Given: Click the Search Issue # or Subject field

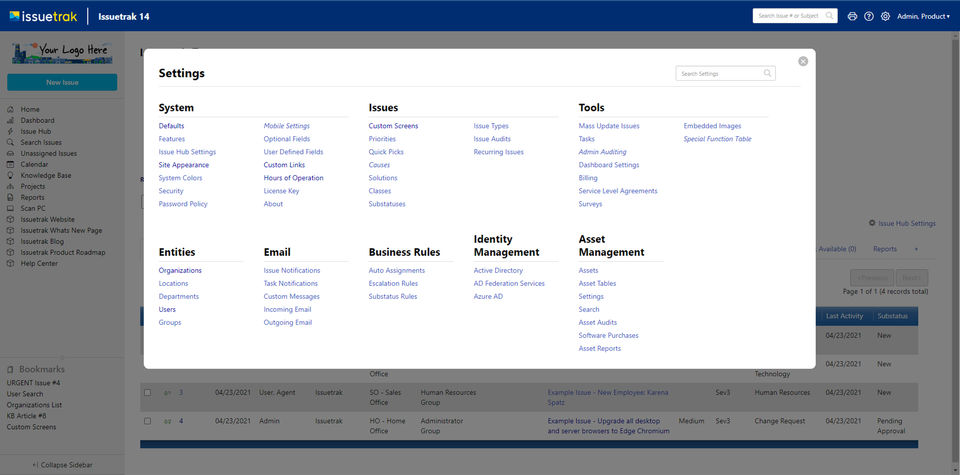Looking at the screenshot, I should click(x=795, y=16).
